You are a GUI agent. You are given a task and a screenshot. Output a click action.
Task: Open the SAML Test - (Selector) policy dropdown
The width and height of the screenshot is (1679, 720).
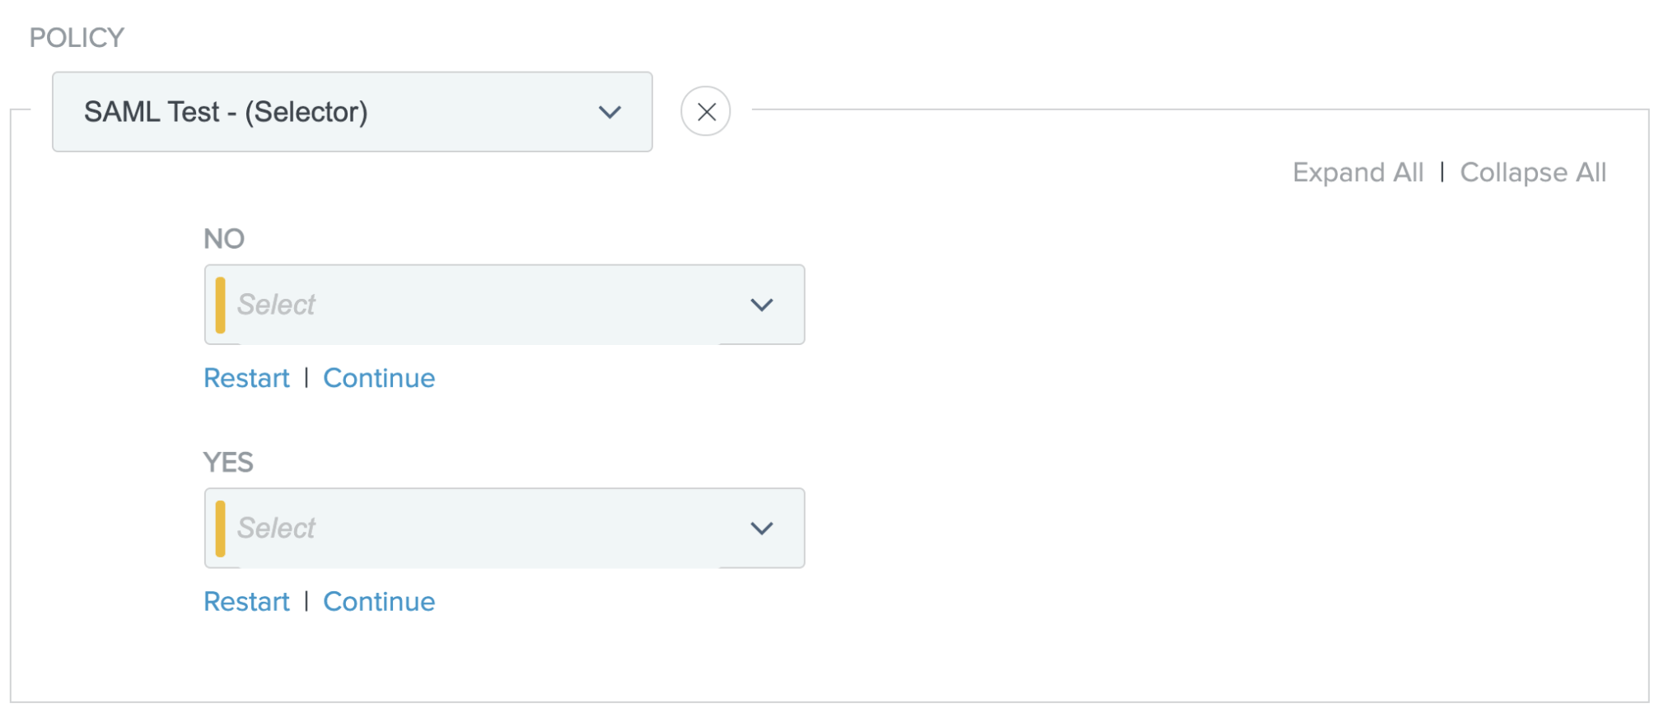point(352,111)
